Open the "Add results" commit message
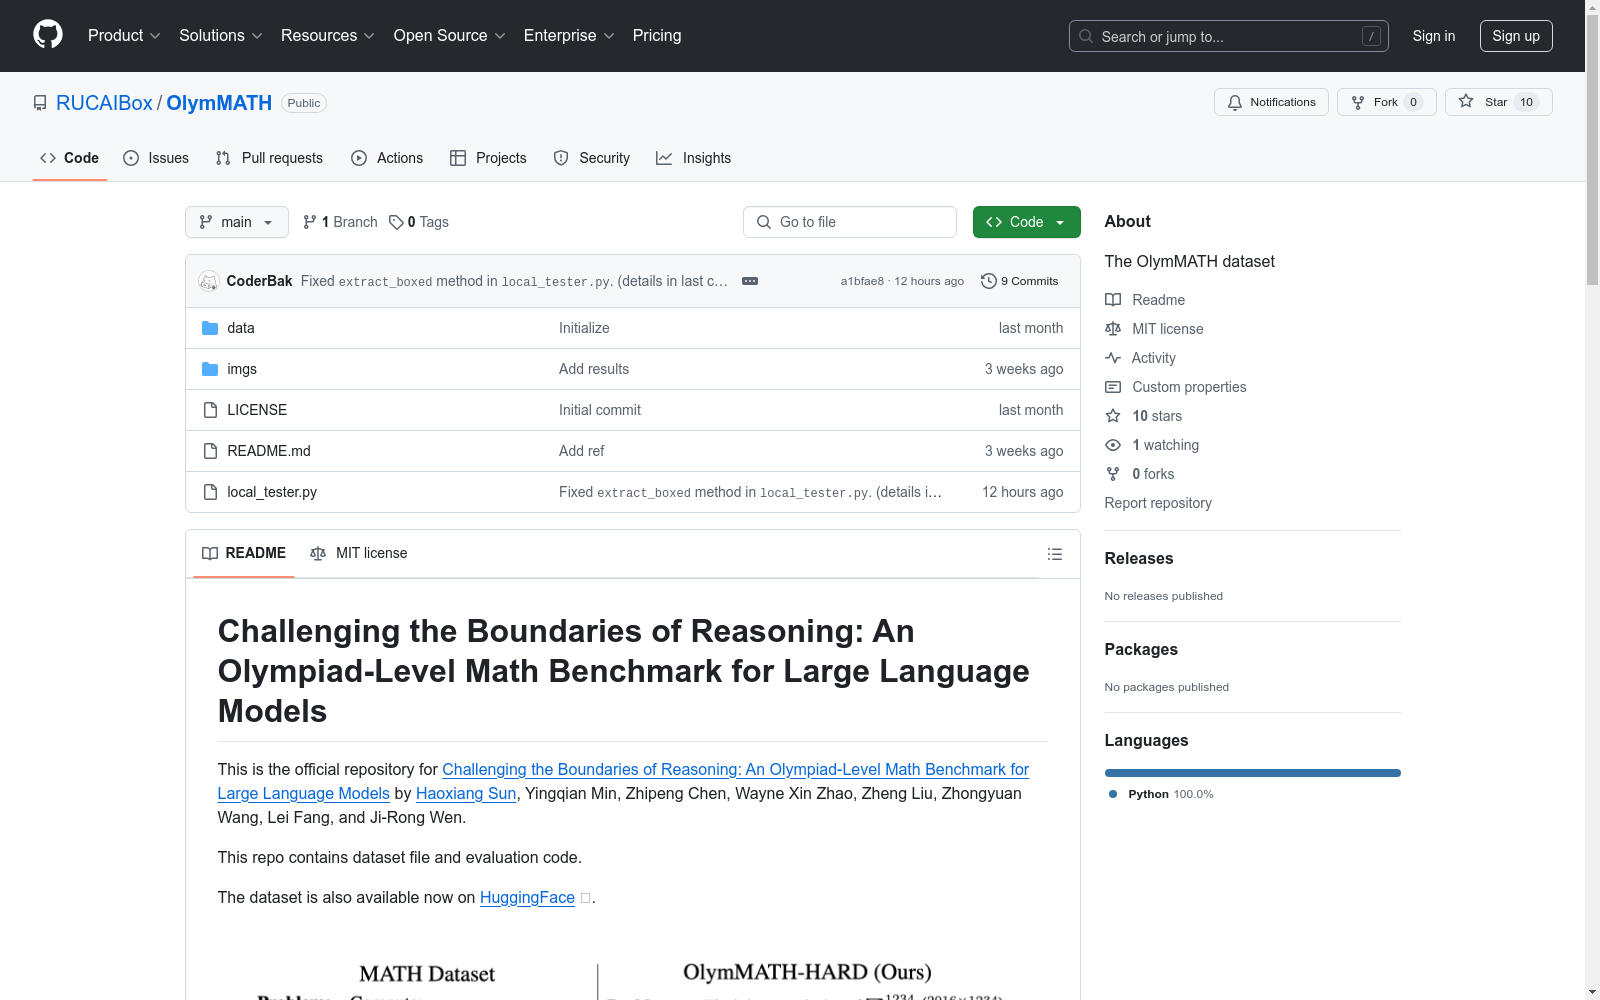The height and width of the screenshot is (1000, 1600). coord(594,369)
